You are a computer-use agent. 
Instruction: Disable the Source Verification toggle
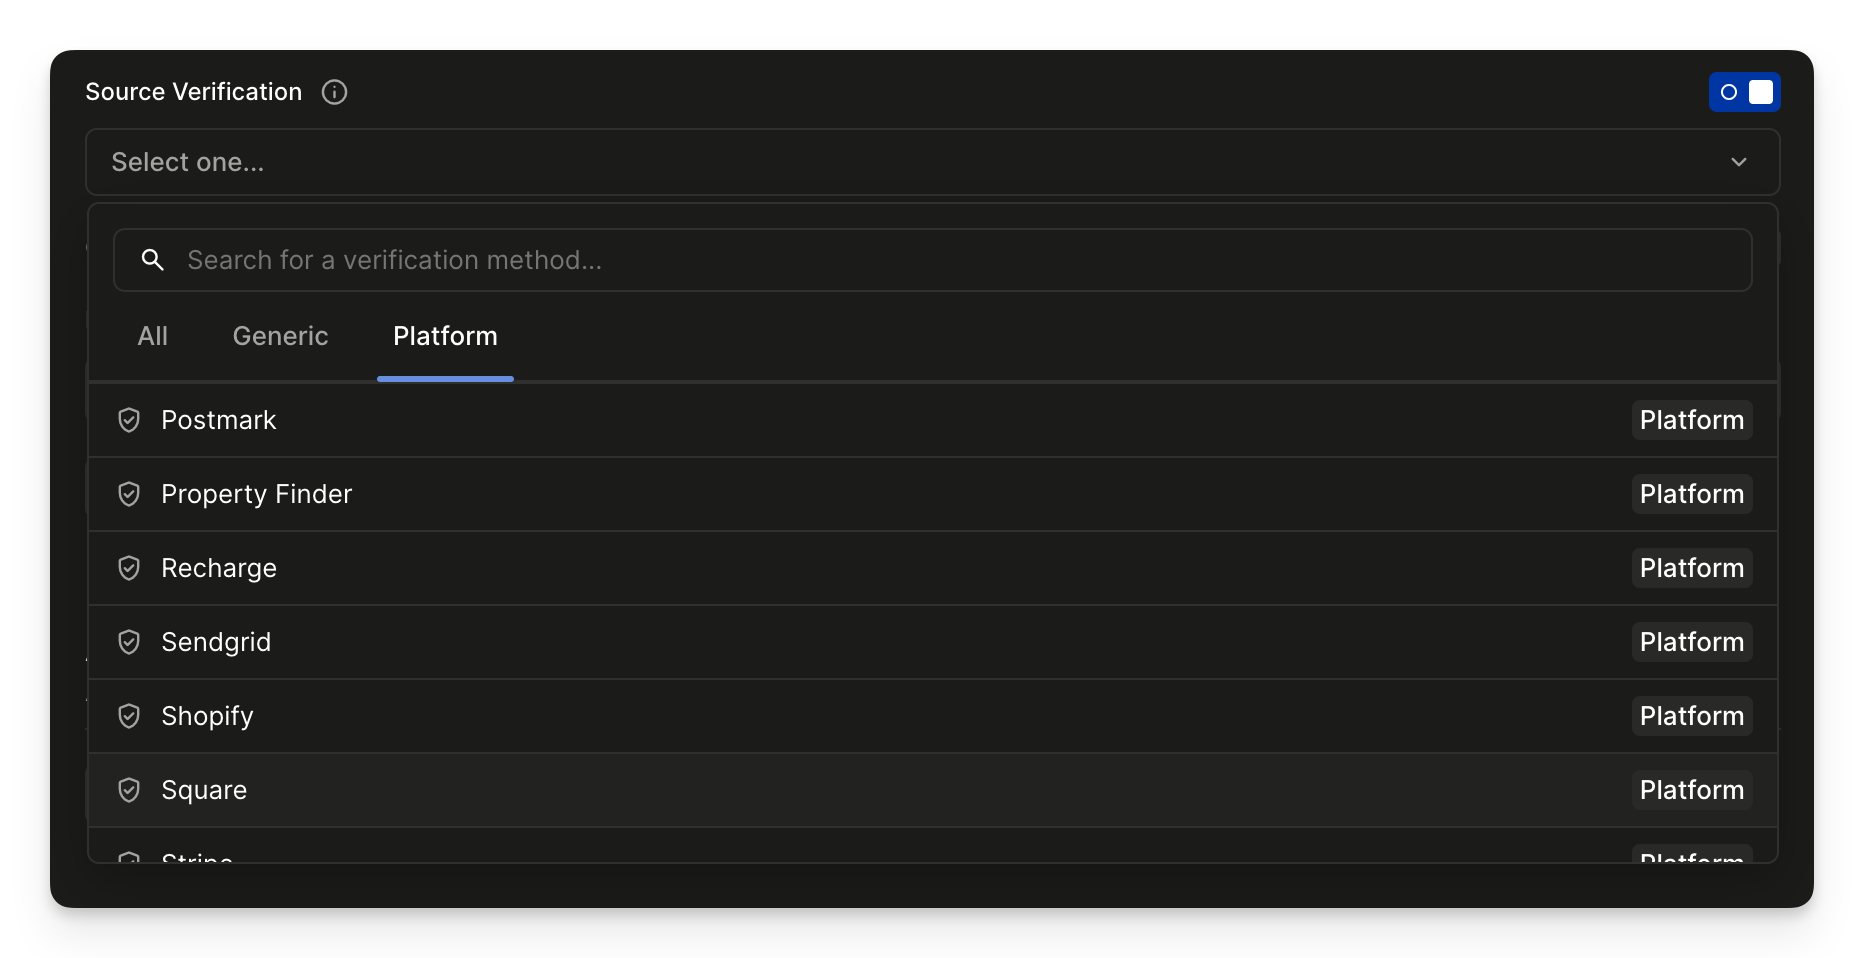click(x=1745, y=92)
